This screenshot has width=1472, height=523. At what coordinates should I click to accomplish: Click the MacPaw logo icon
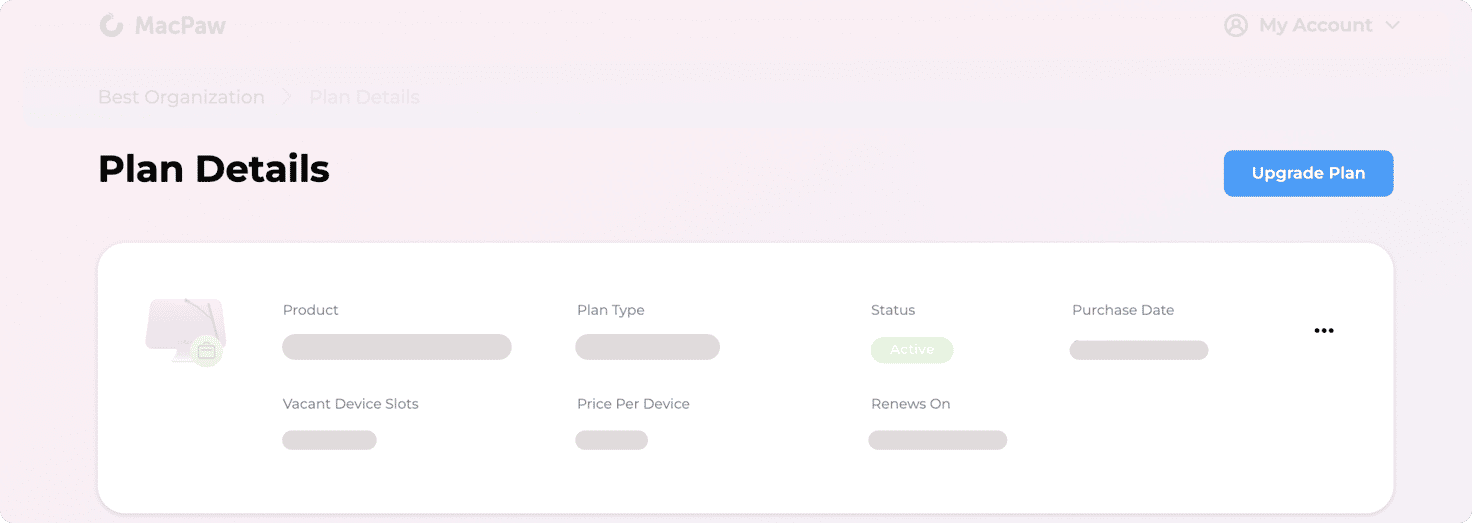111,25
